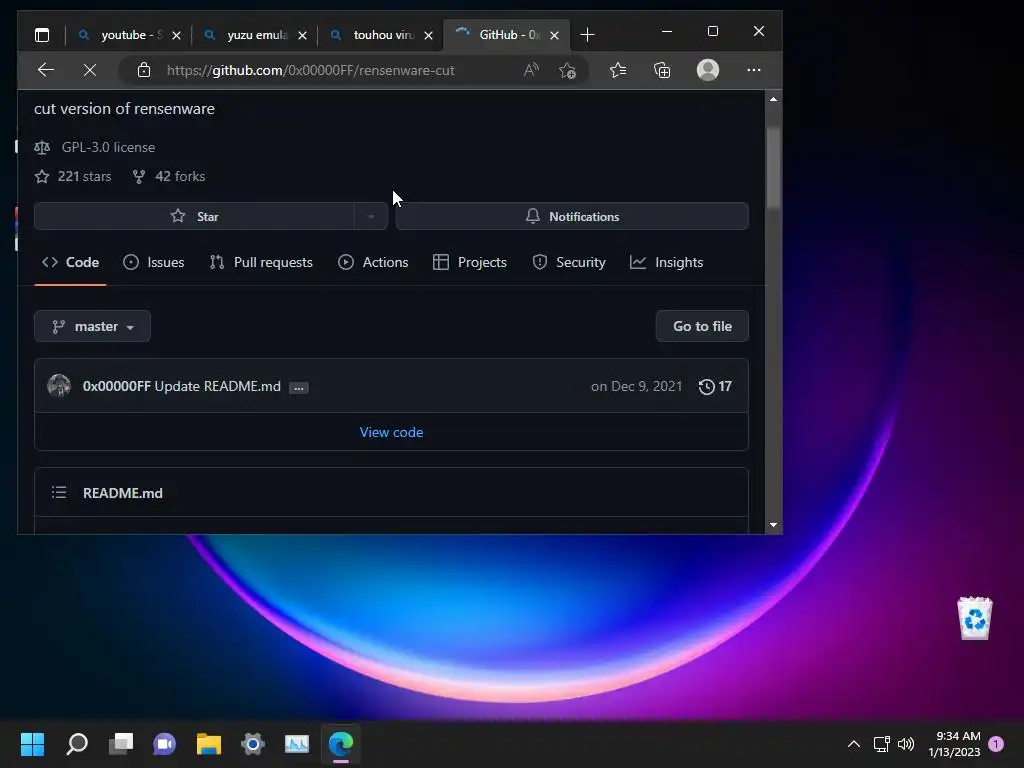Open the GPL-3.0 license link
The width and height of the screenshot is (1024, 768).
click(x=108, y=147)
